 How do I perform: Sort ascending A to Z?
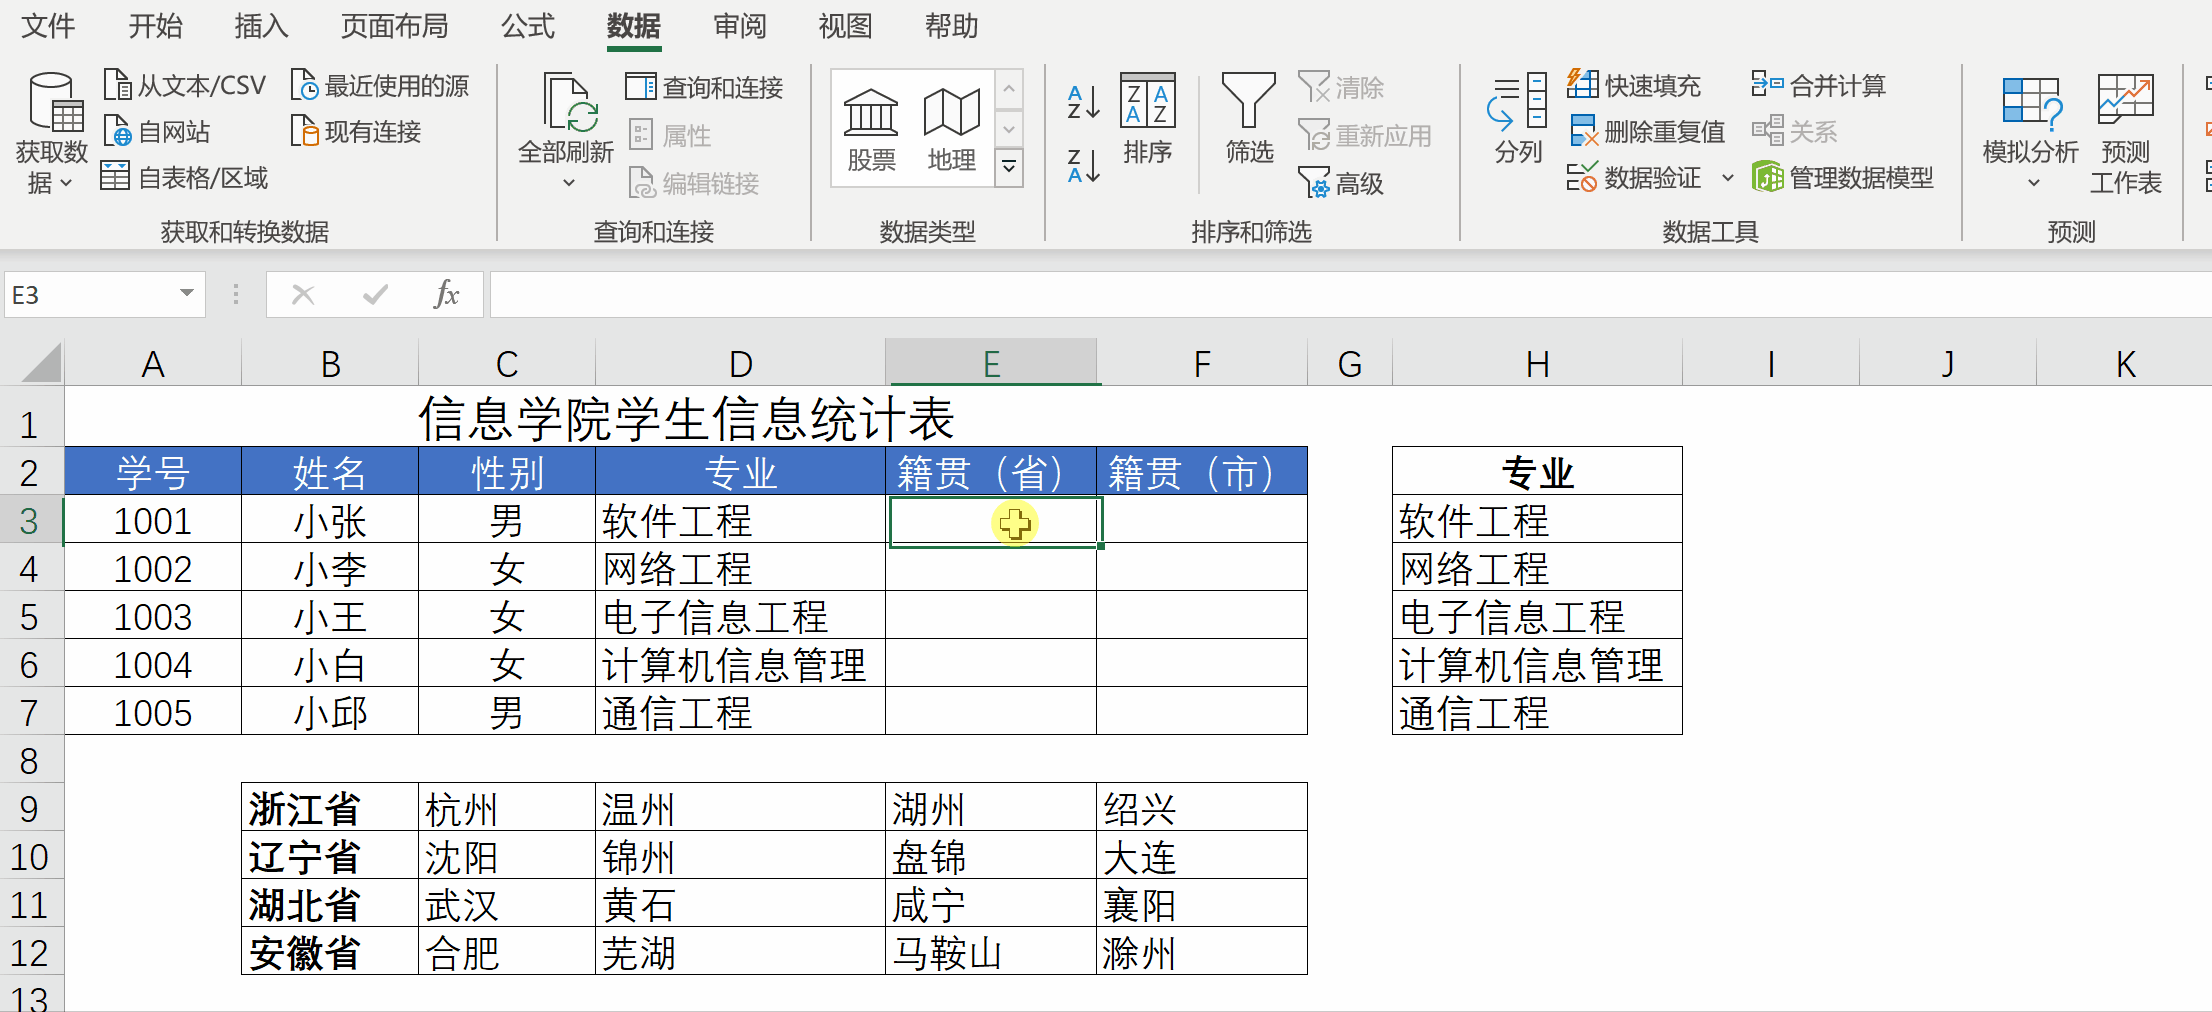pos(1083,102)
